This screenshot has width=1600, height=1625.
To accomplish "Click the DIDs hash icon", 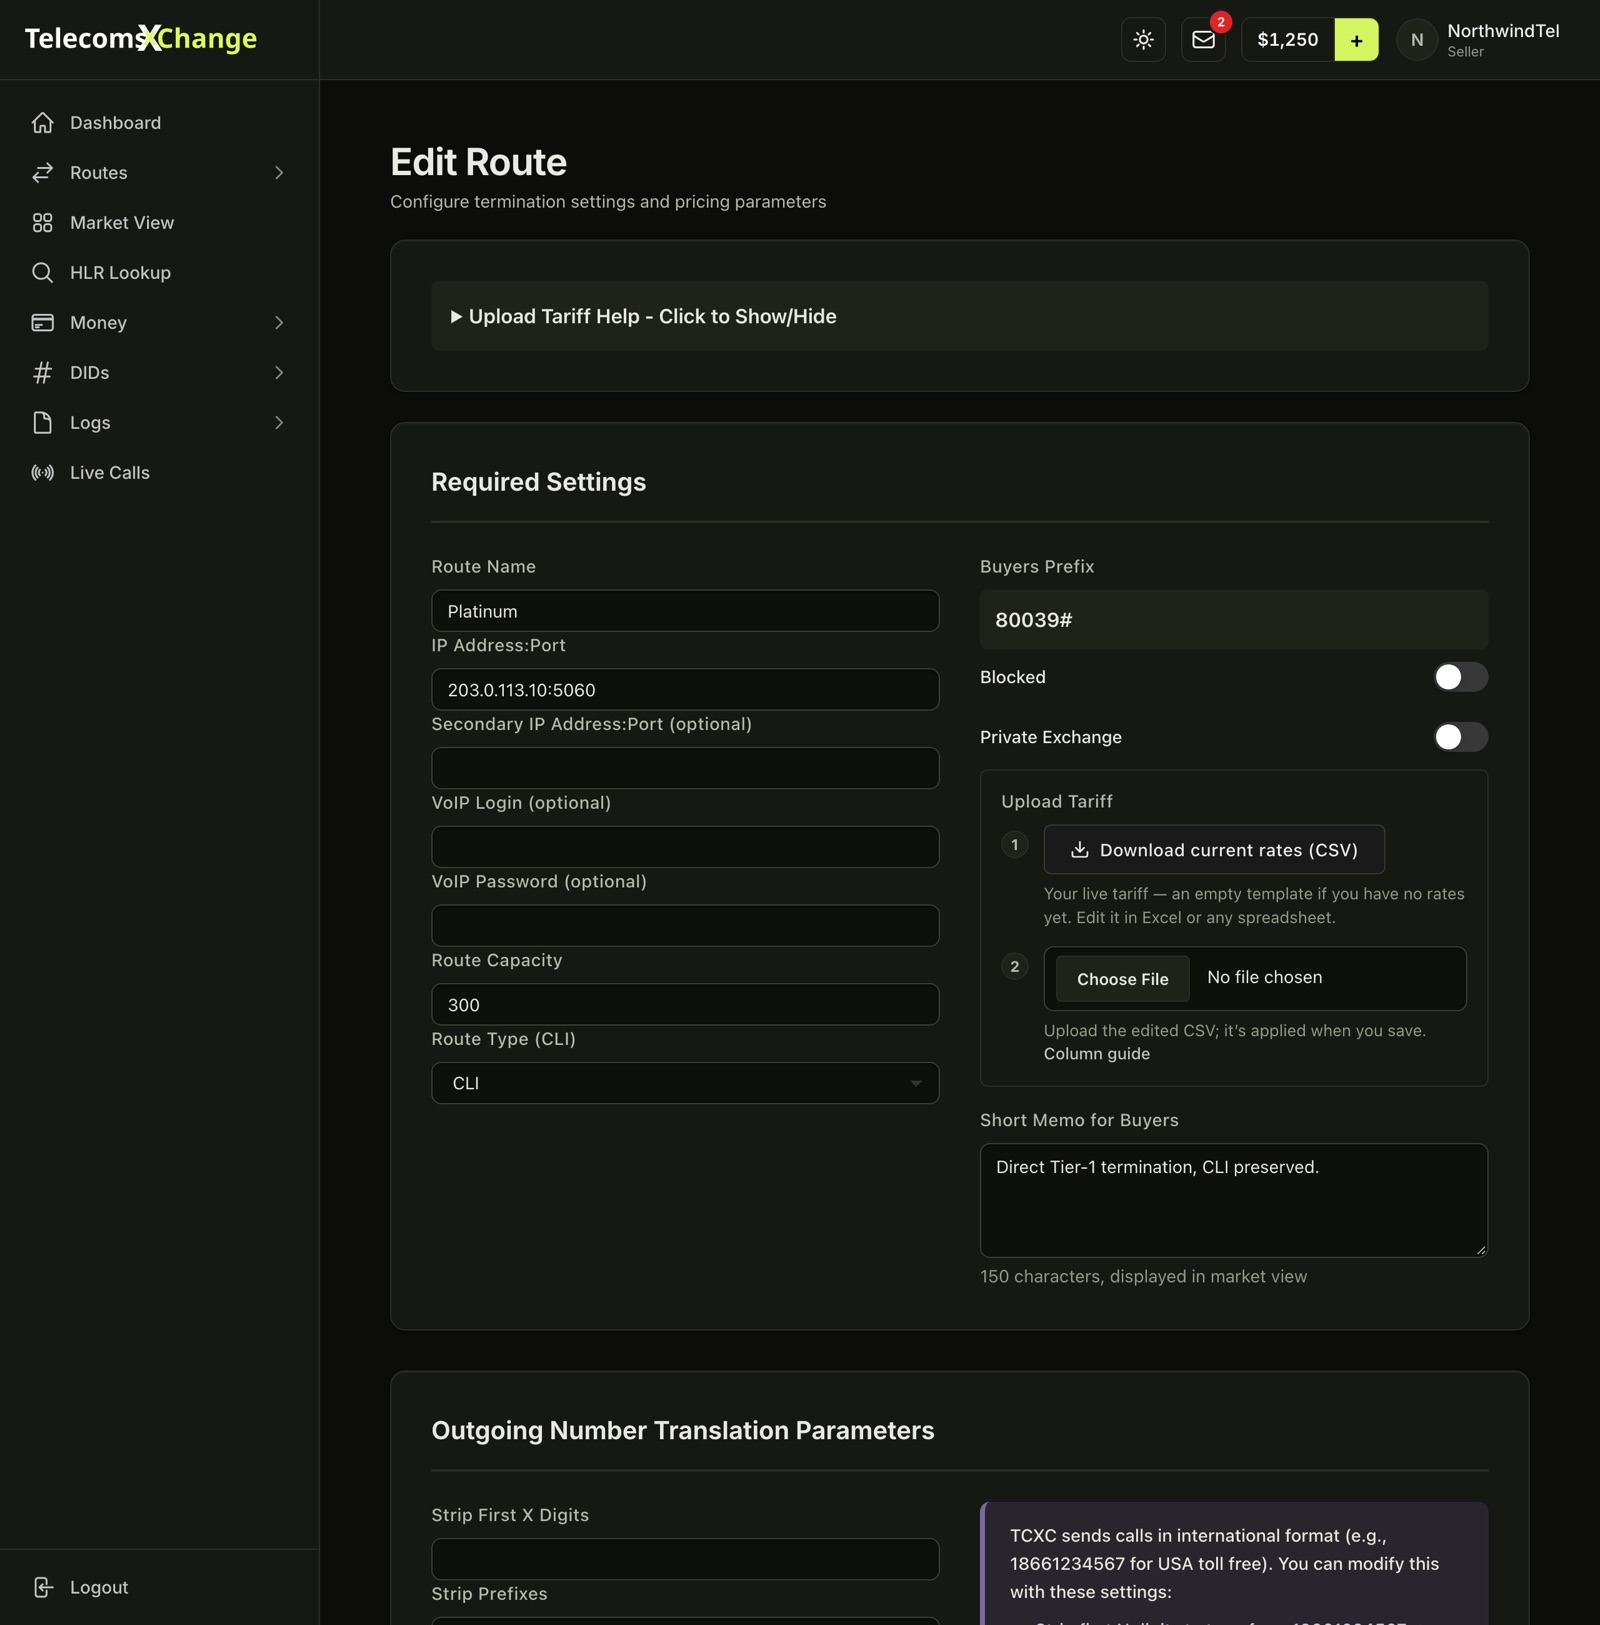I will pos(42,372).
